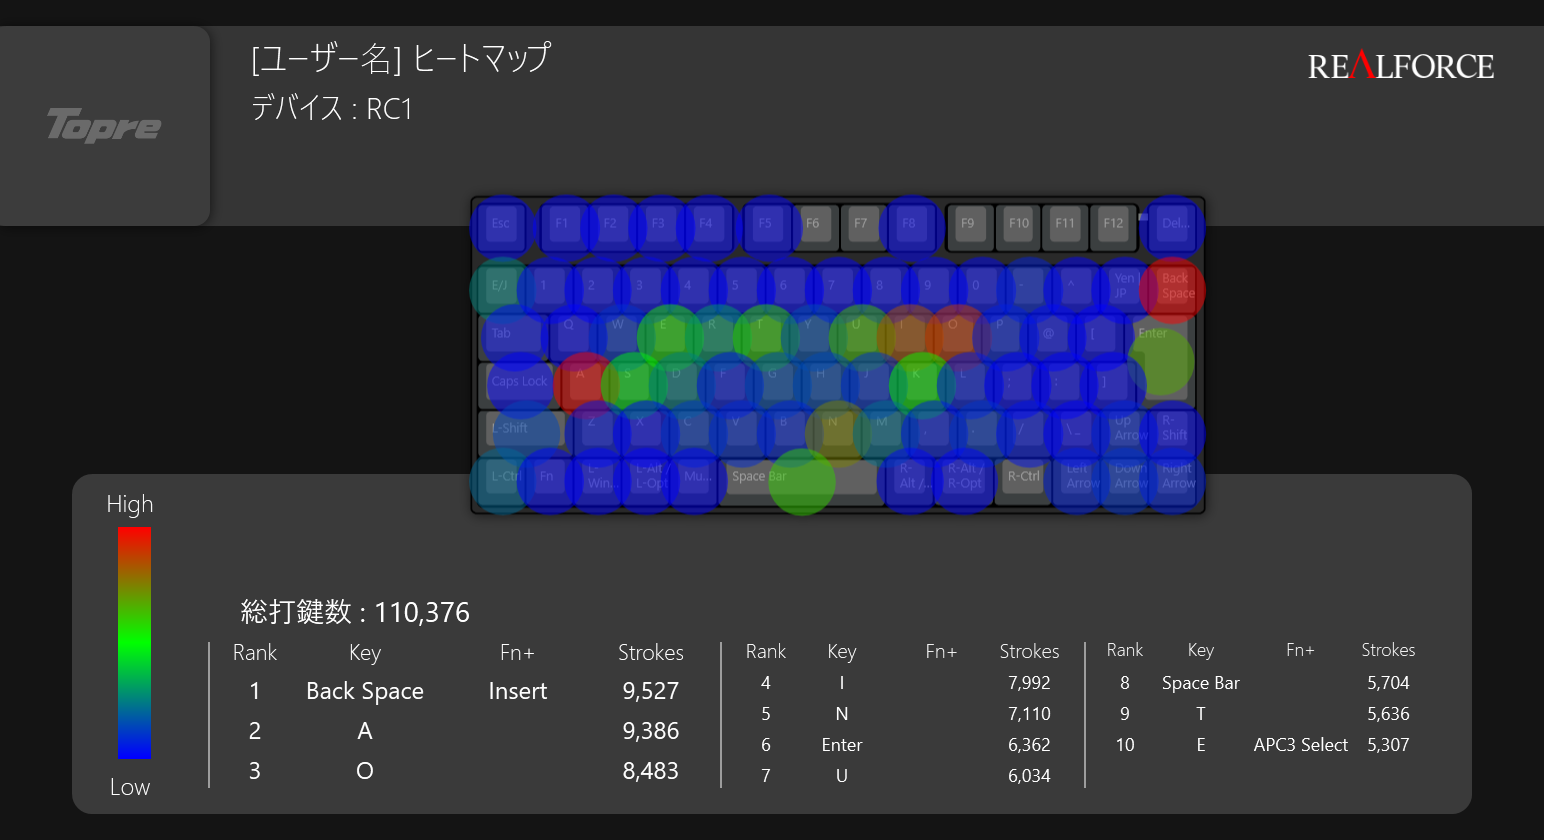
Task: Click the 7,992 strokes value
Action: coord(1029,683)
